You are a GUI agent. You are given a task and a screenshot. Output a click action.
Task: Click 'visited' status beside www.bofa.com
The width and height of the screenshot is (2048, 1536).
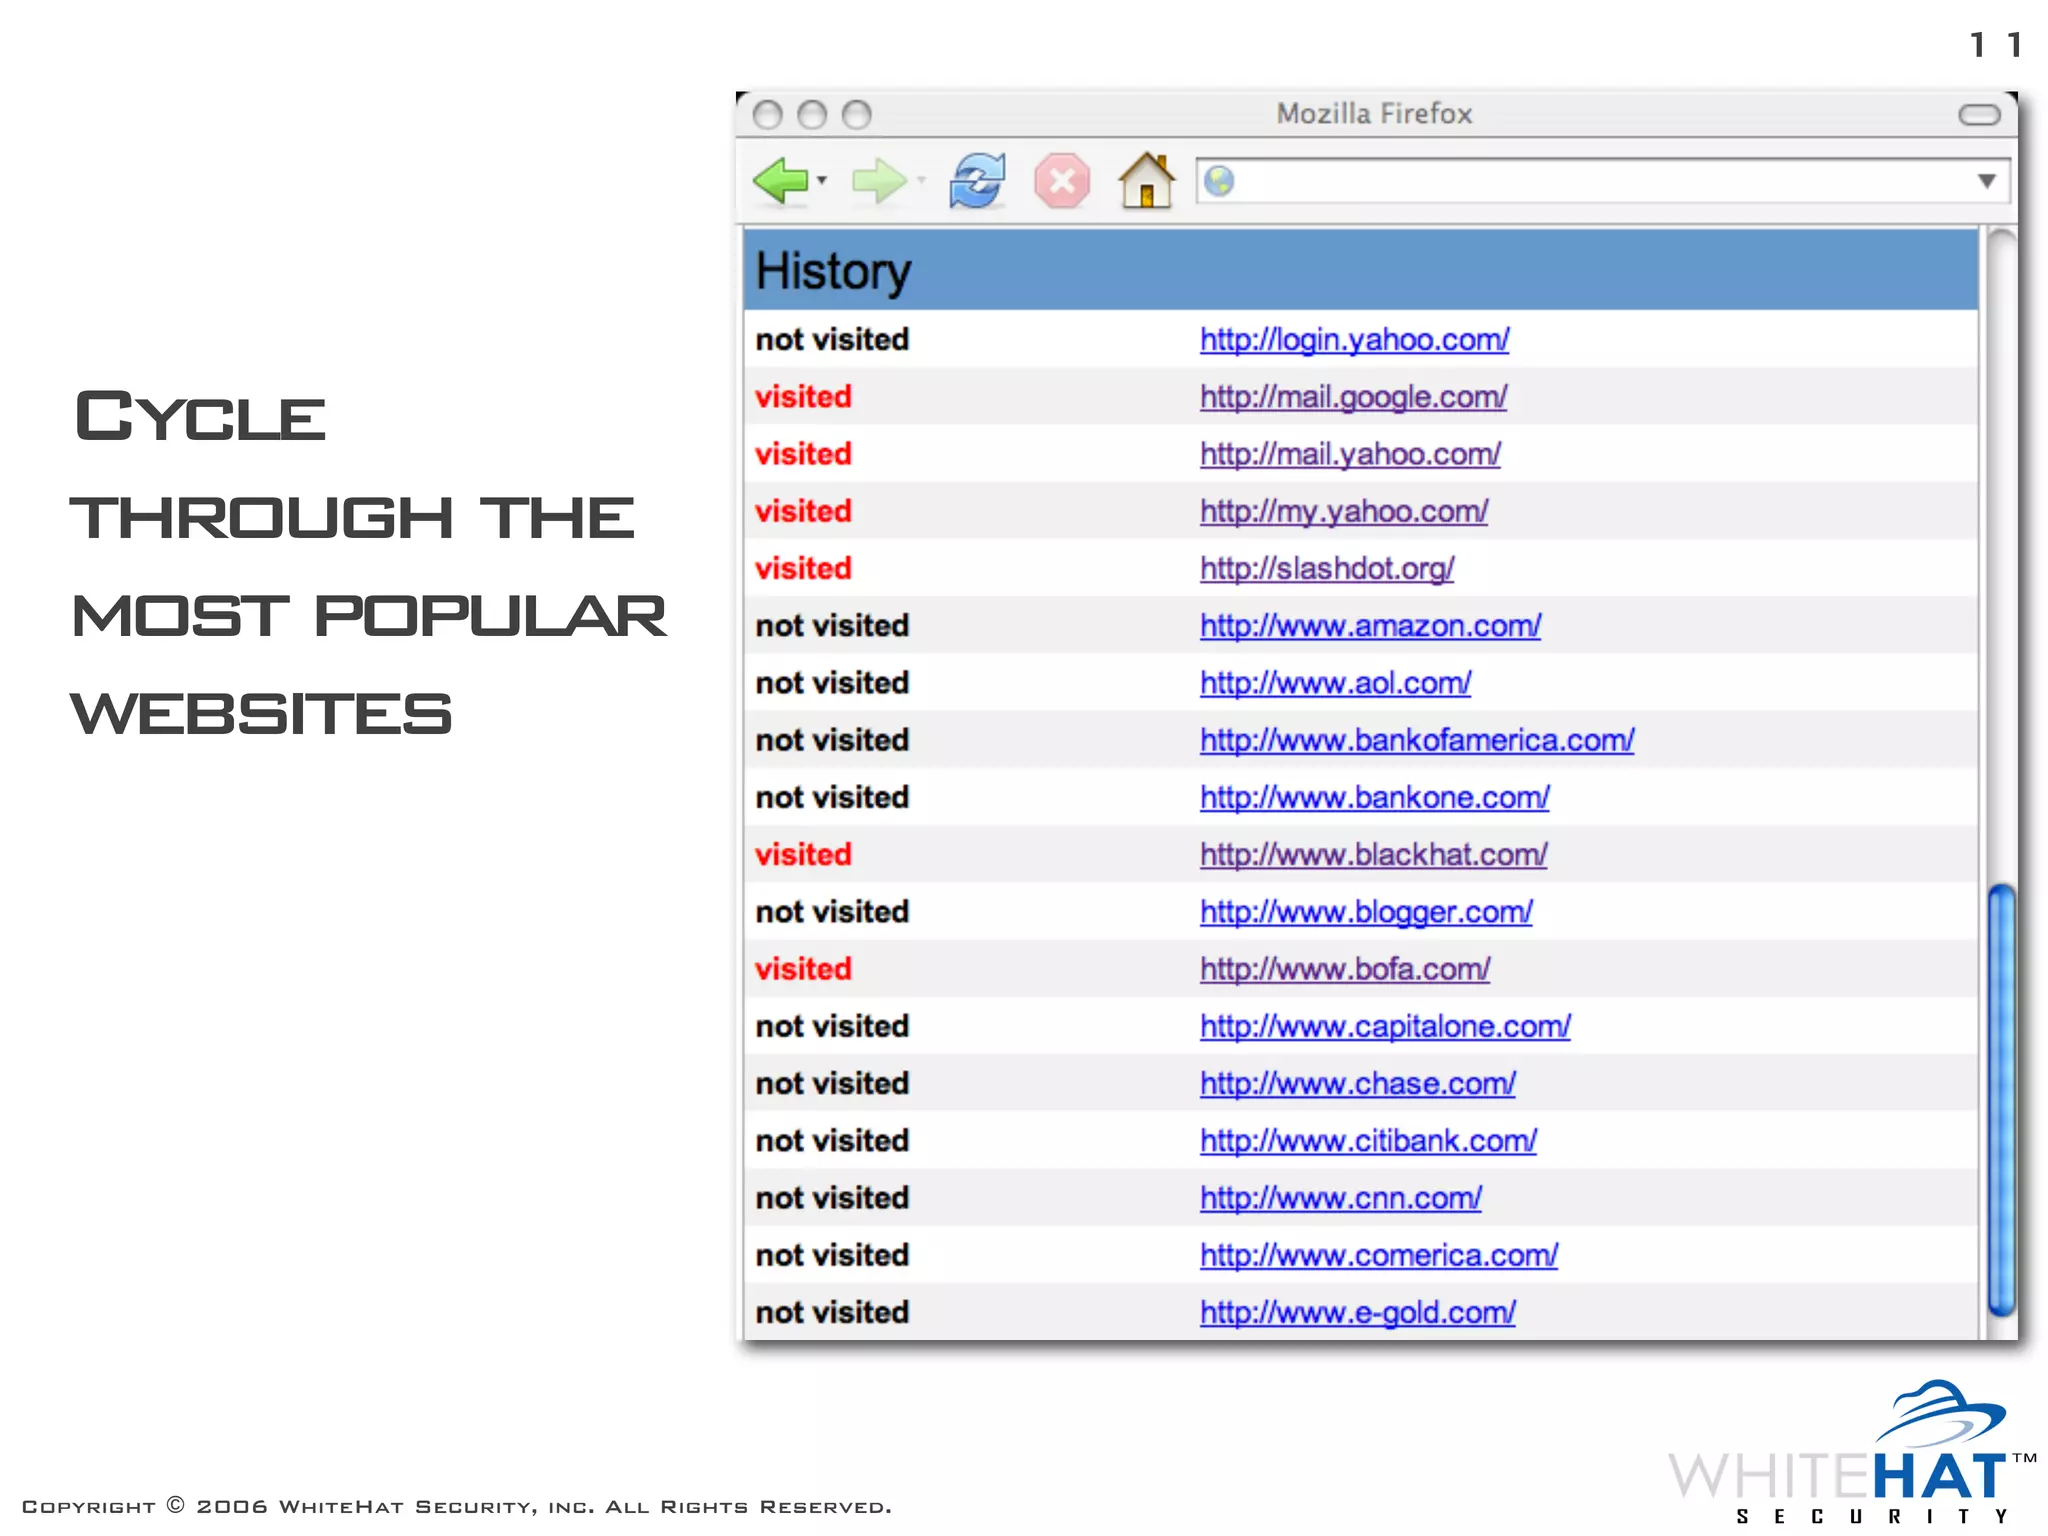[803, 969]
